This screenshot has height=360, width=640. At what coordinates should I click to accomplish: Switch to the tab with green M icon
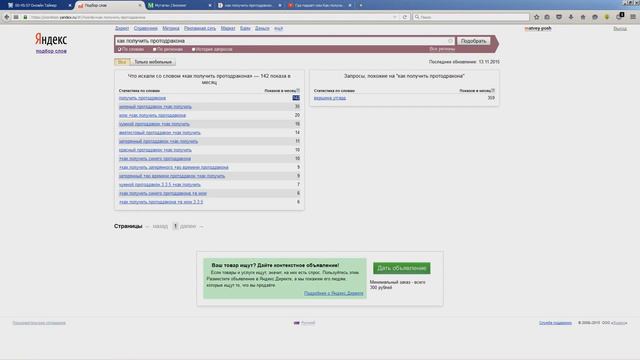point(180,5)
